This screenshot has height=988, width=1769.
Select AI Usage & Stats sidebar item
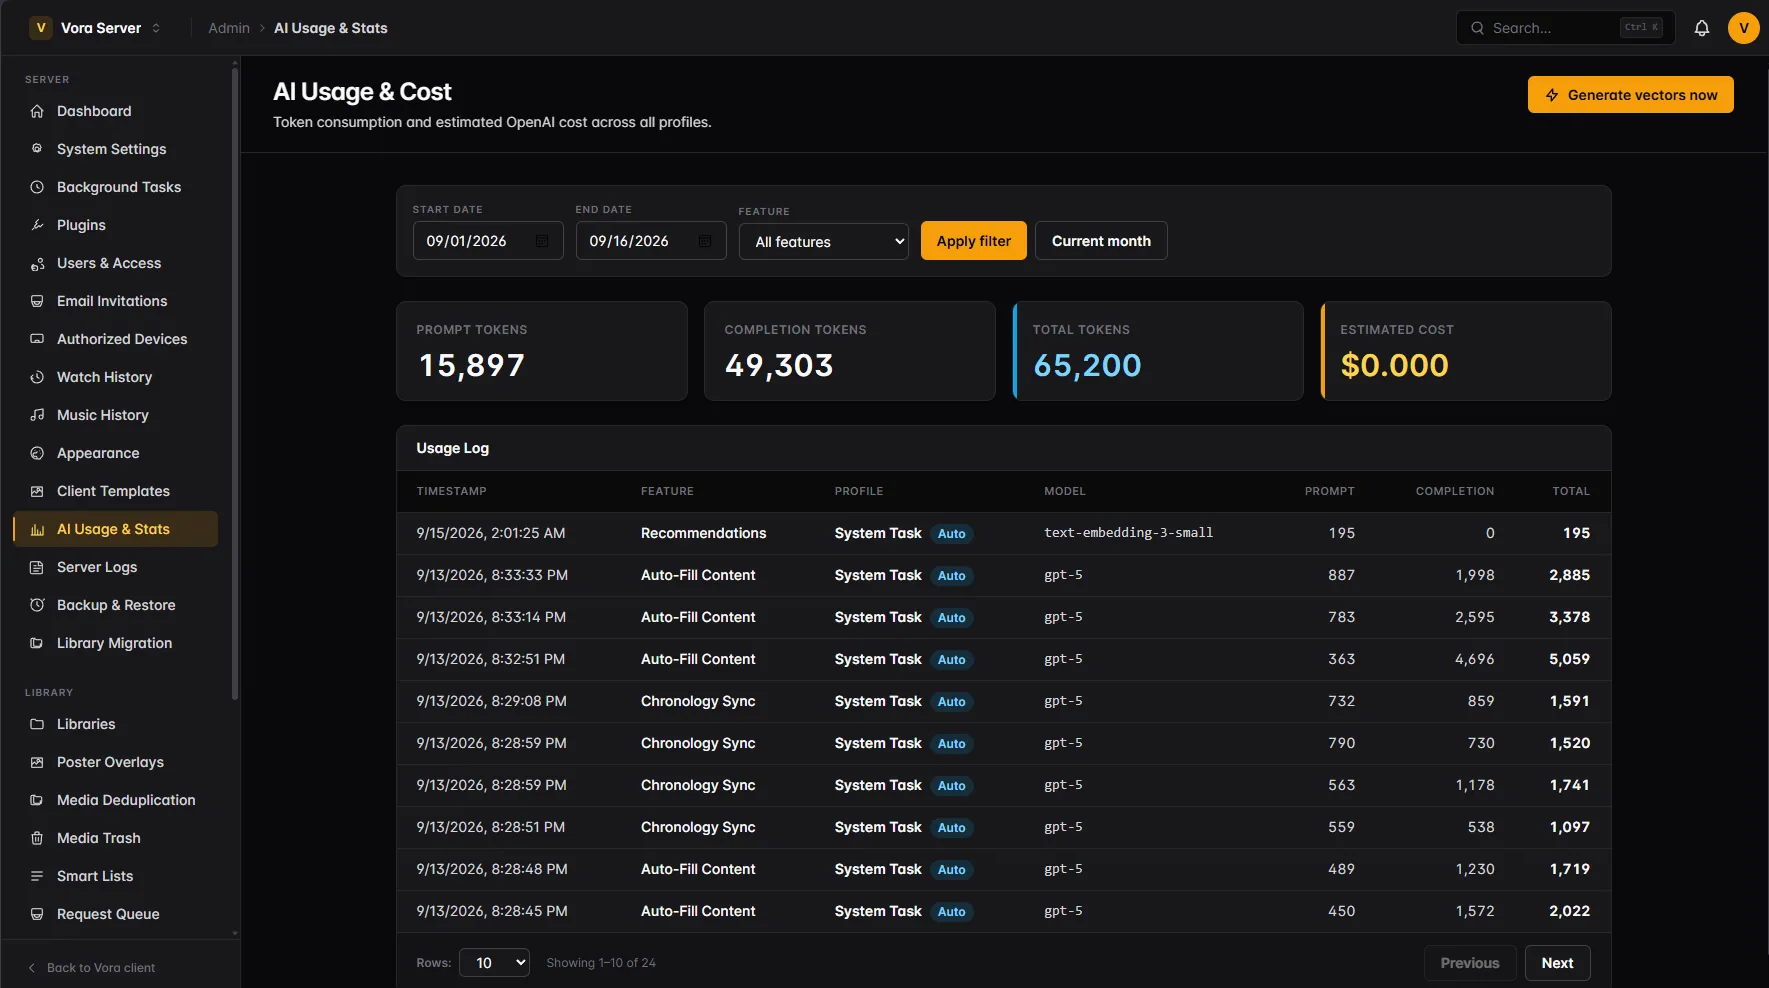pos(116,529)
